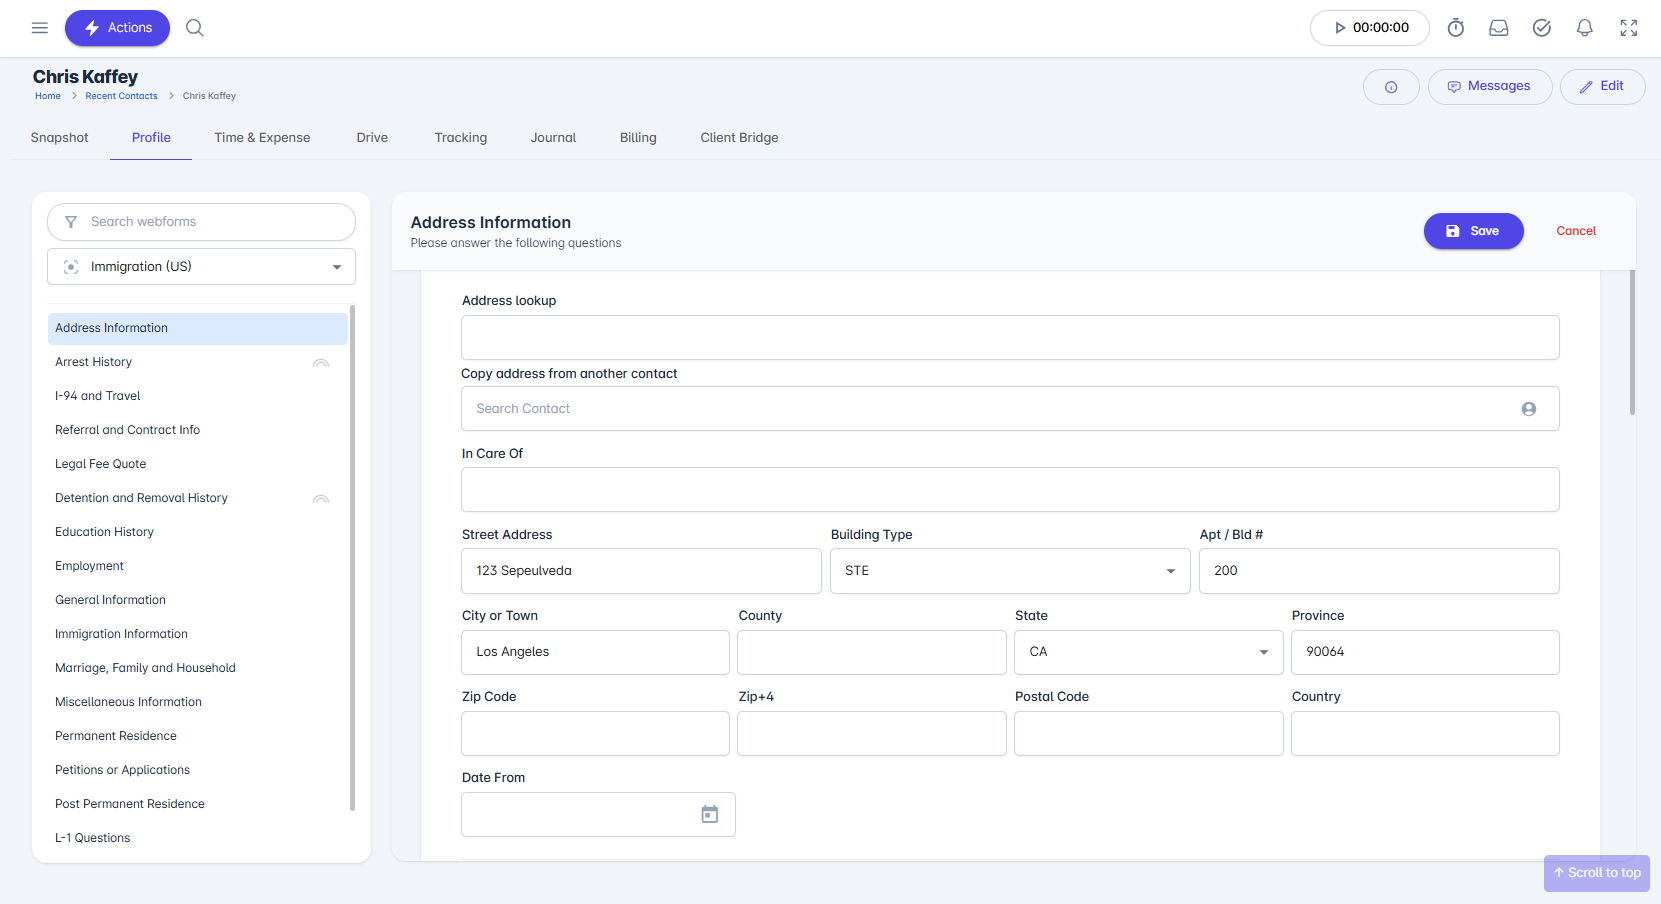Toggle fullscreen mode icon
The height and width of the screenshot is (904, 1661).
click(1629, 28)
